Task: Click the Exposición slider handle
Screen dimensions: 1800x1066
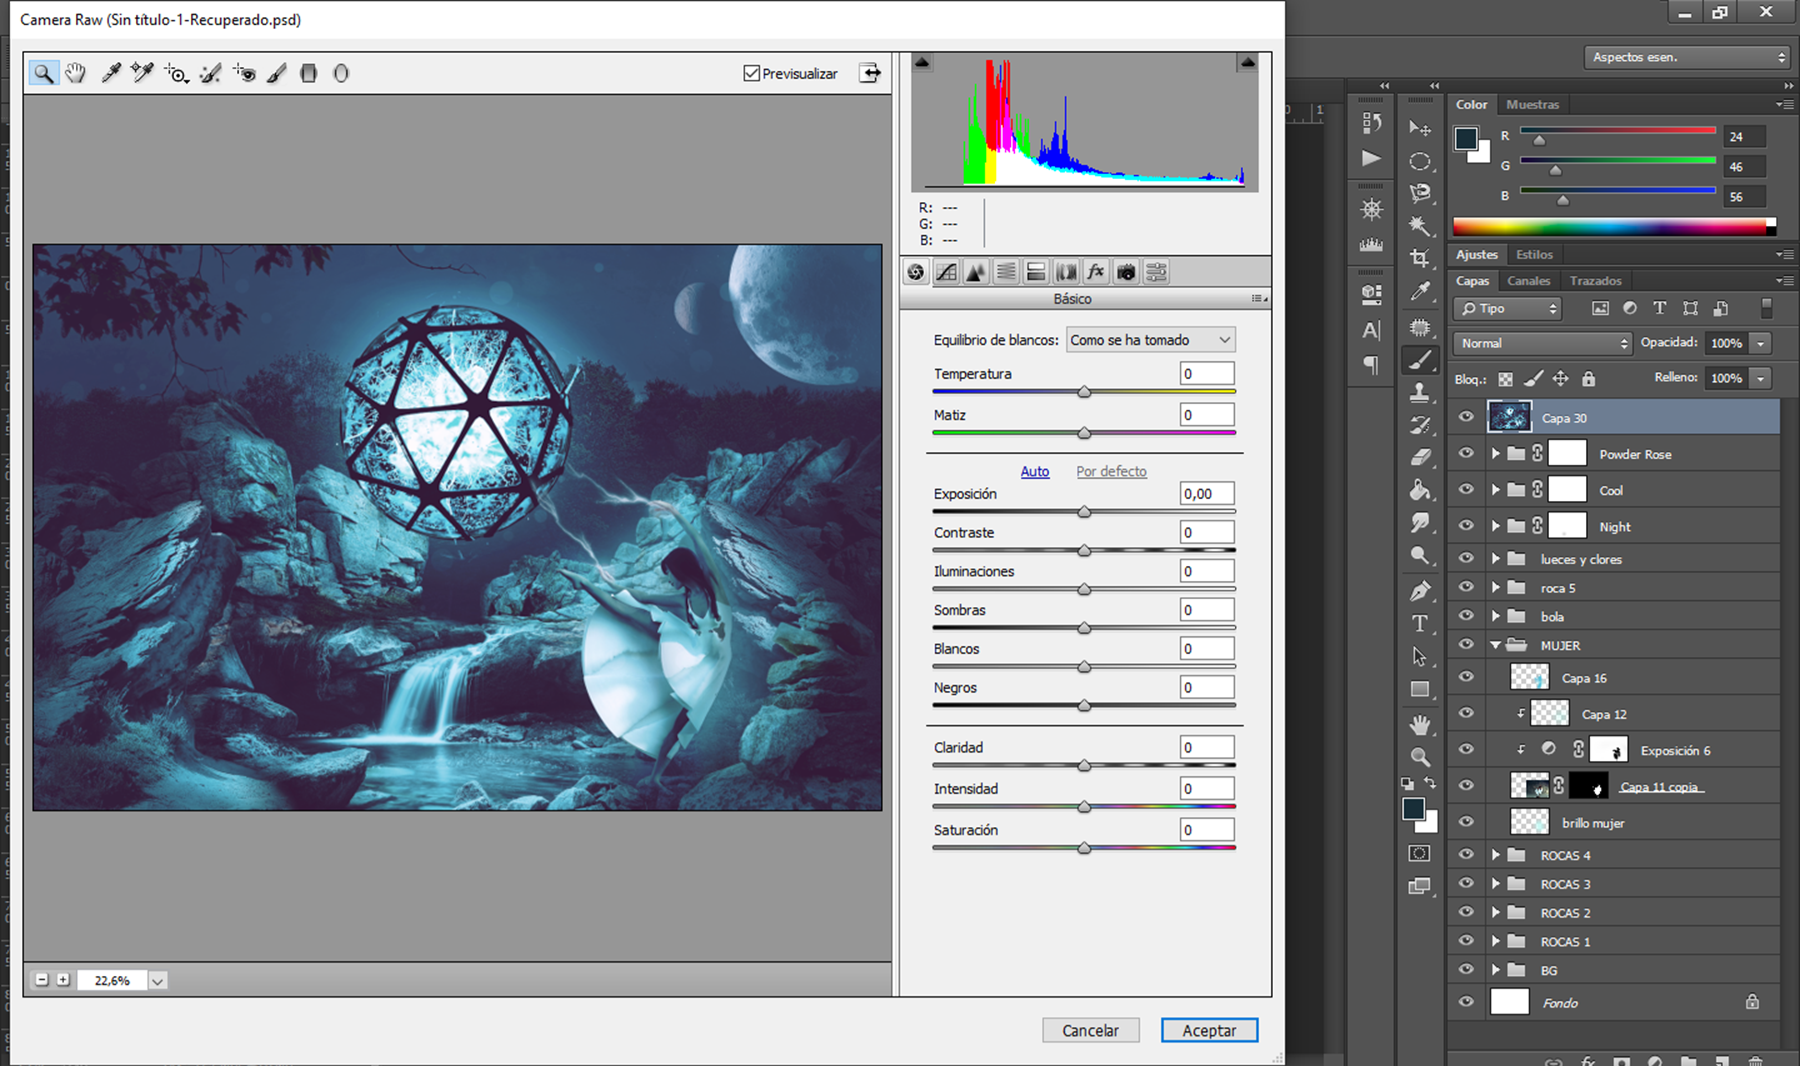Action: click(x=1084, y=512)
